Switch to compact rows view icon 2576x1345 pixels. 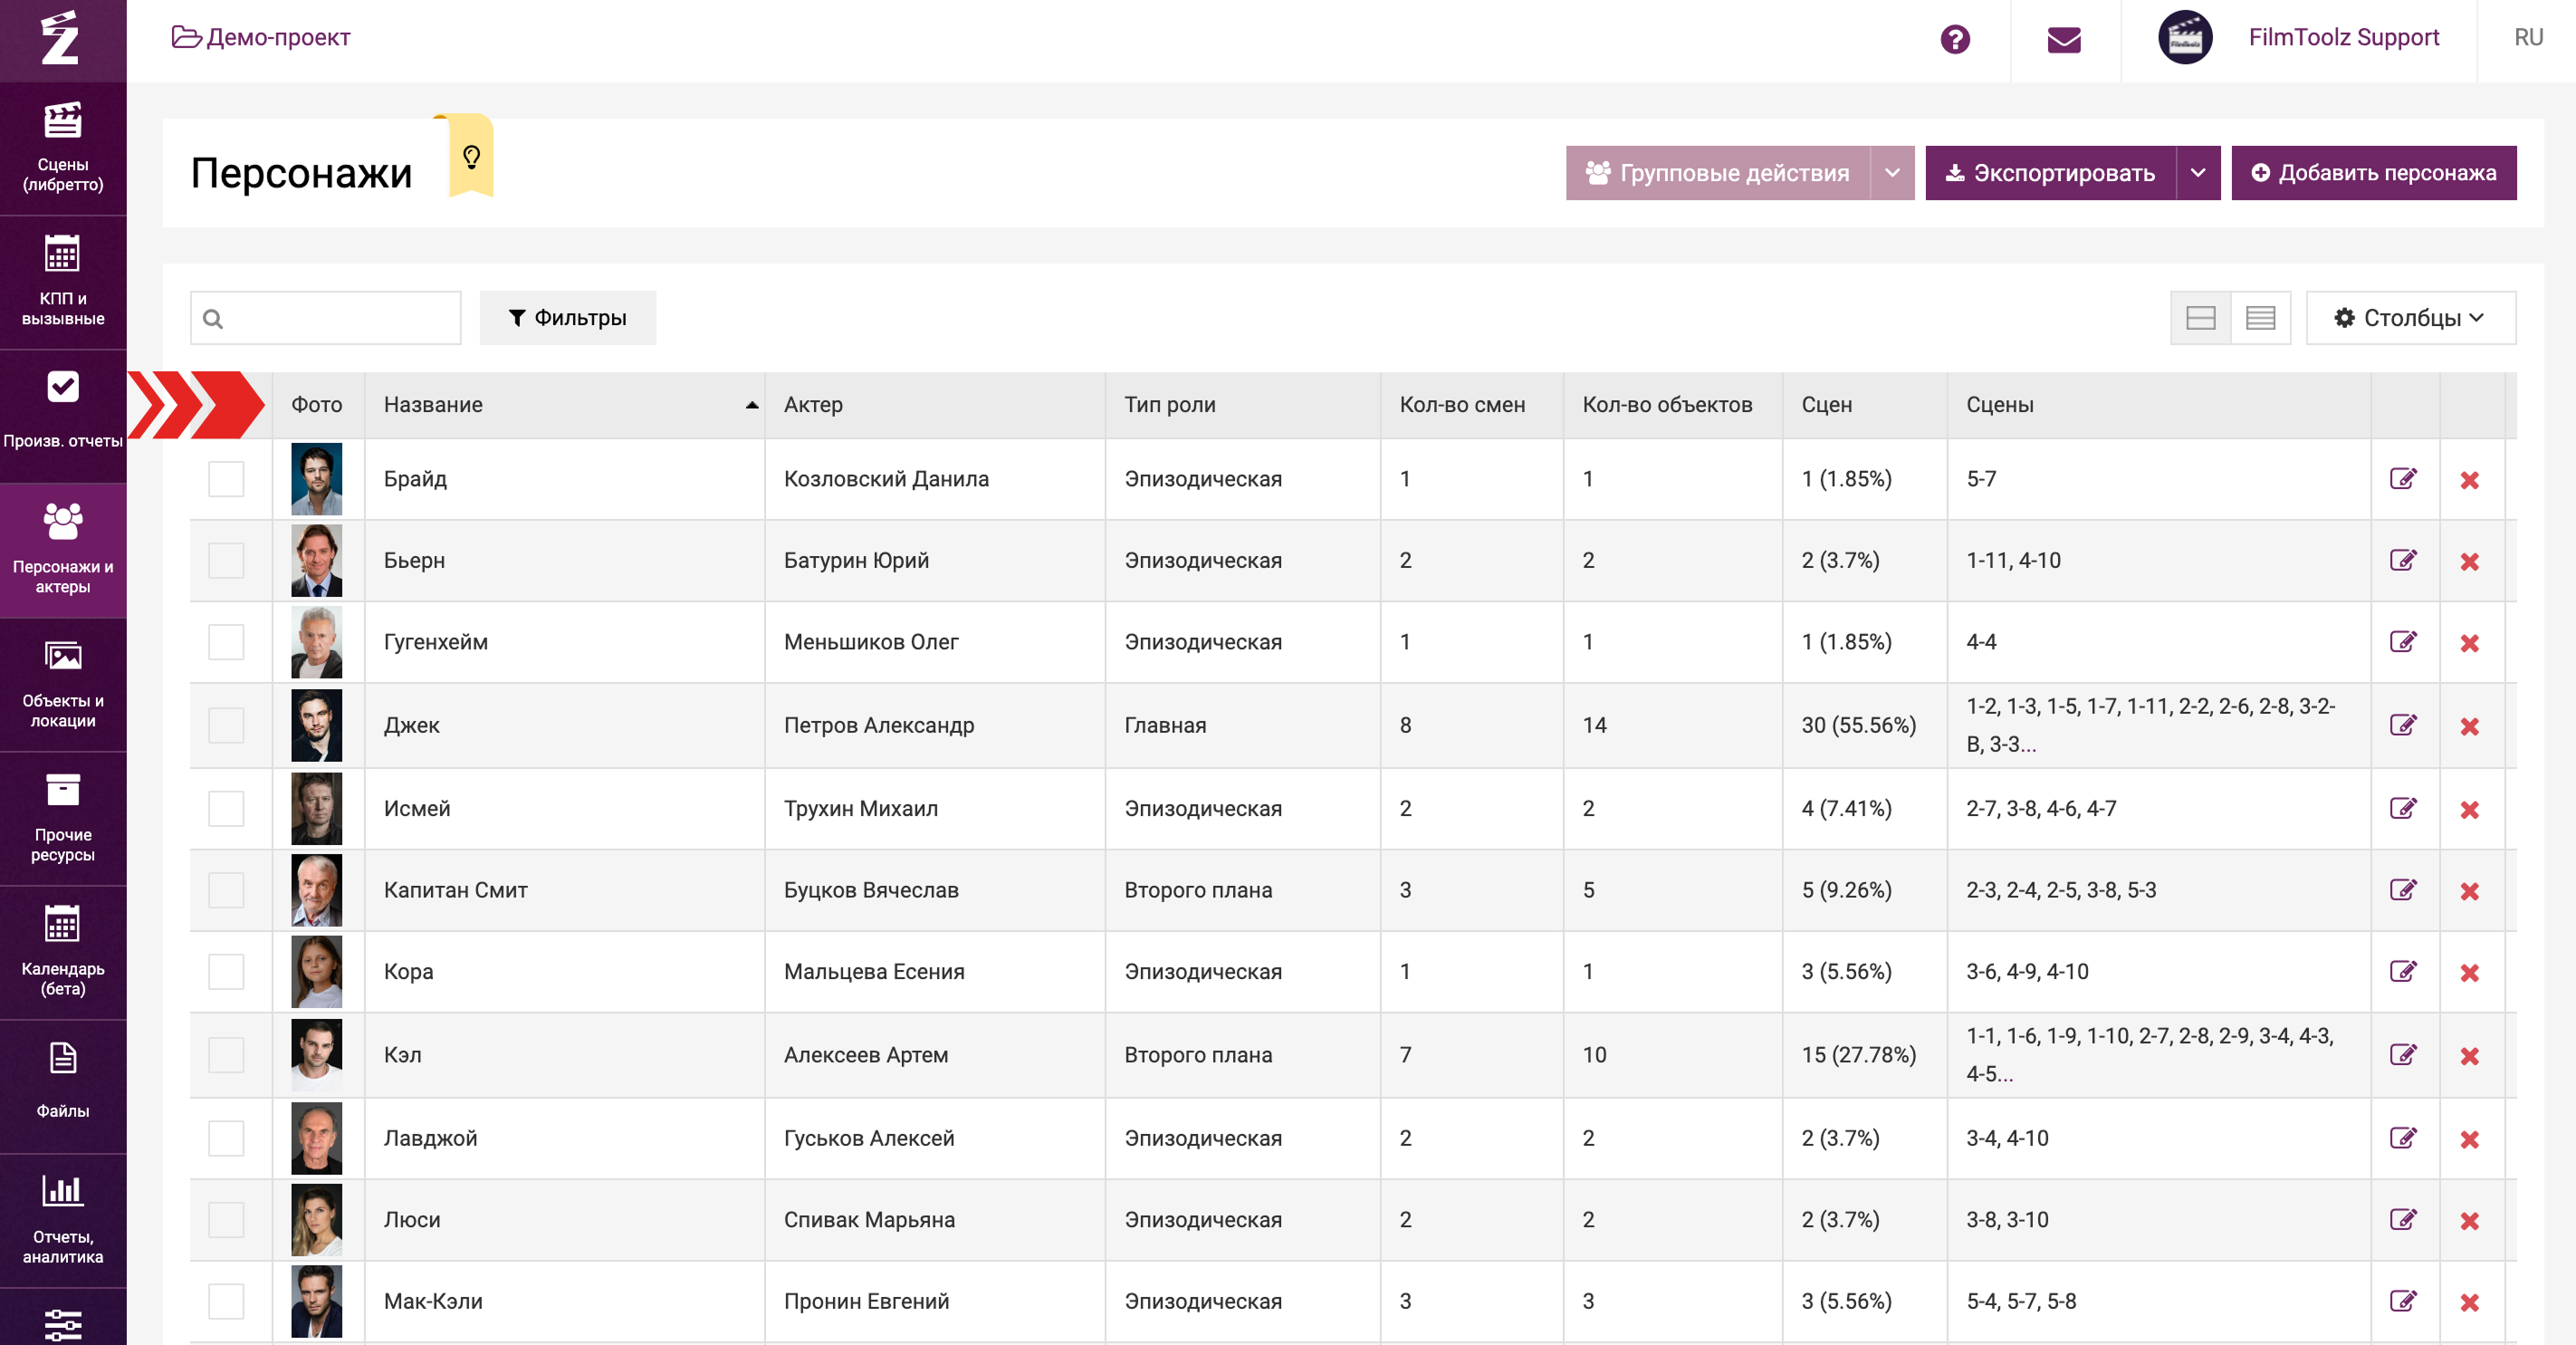point(2260,318)
